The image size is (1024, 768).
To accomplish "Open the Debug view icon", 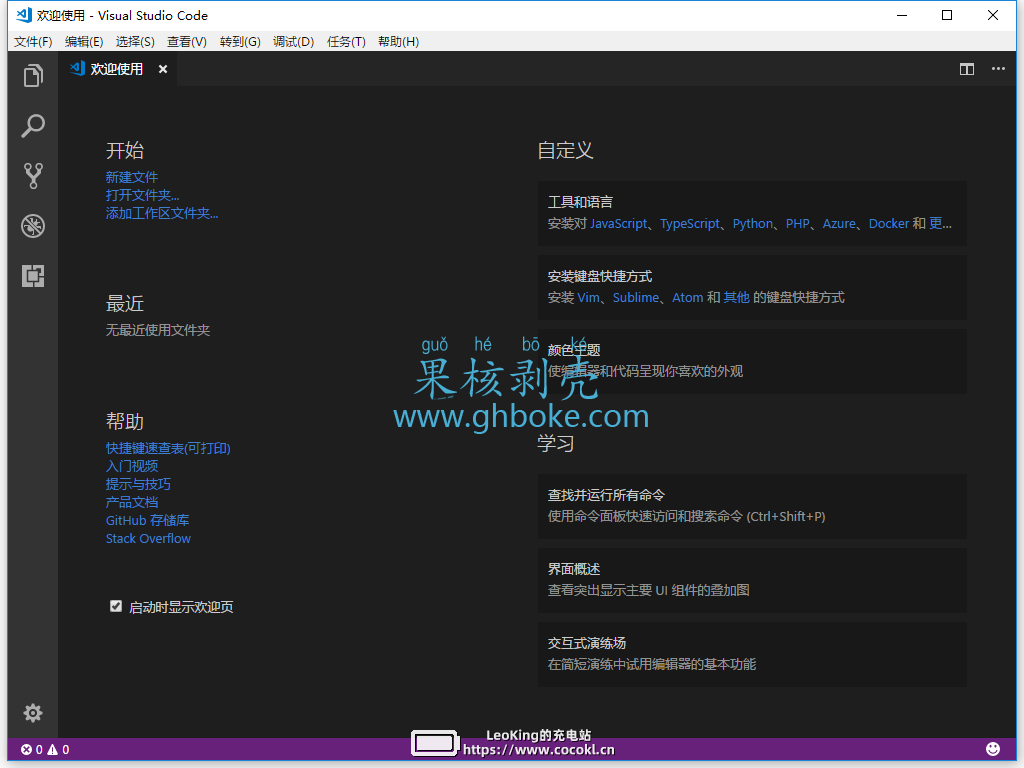I will click(33, 226).
